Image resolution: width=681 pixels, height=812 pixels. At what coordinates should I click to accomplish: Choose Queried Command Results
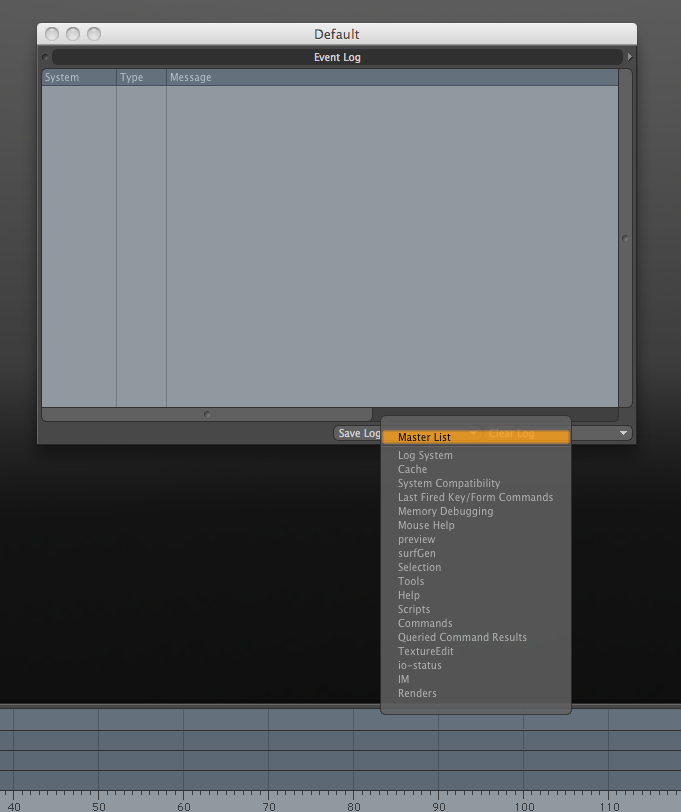click(476, 637)
